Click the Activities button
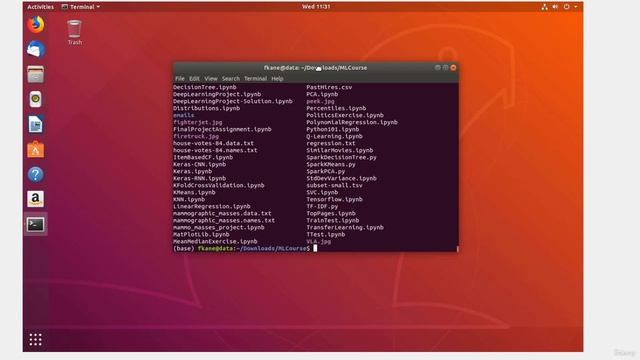640x360 pixels. (40, 7)
